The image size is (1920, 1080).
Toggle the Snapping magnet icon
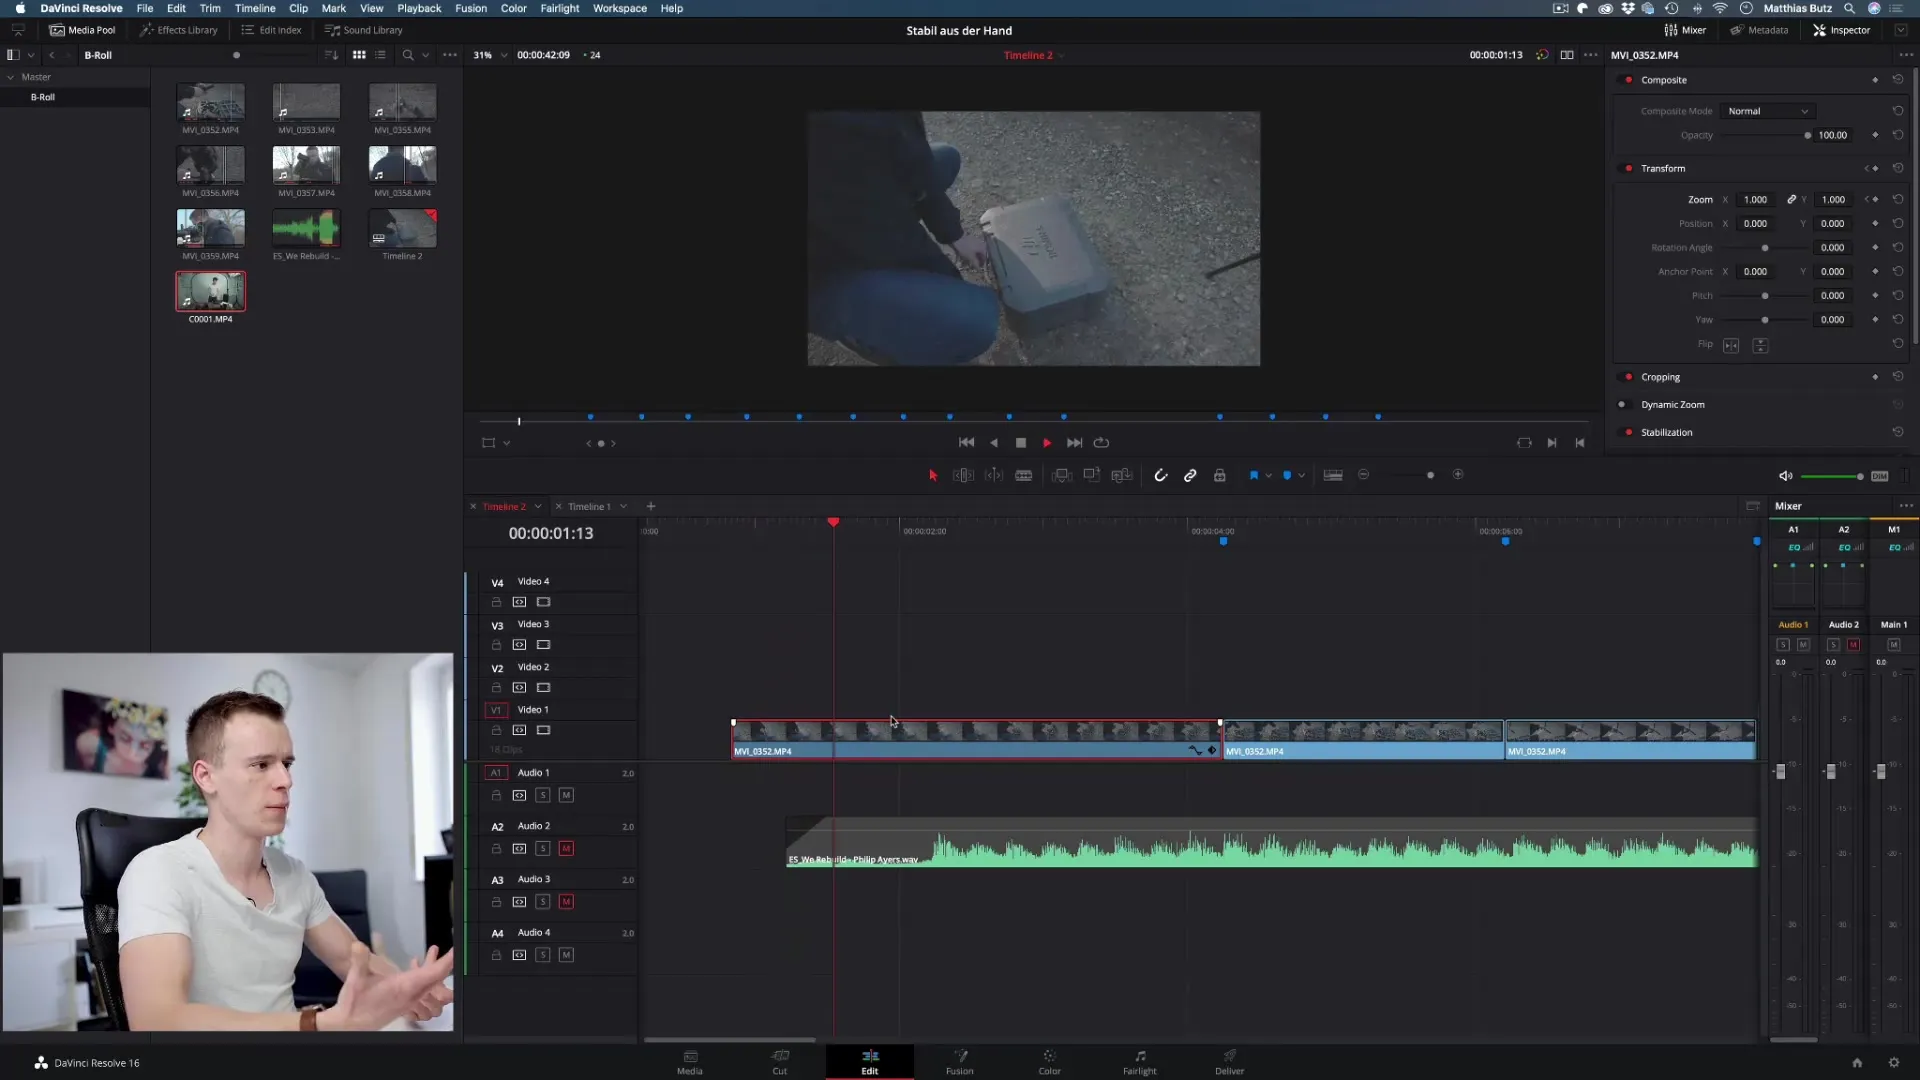(x=1160, y=476)
